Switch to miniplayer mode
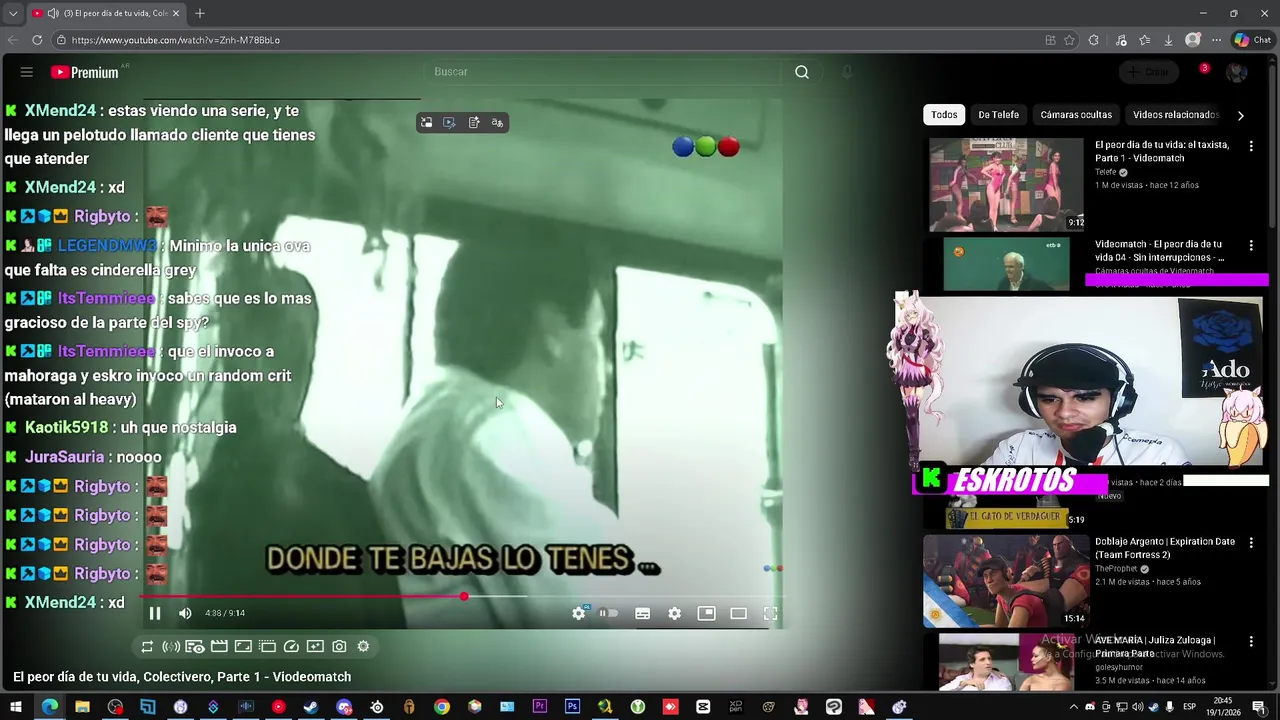Screen dimensions: 1280x720 (706, 613)
